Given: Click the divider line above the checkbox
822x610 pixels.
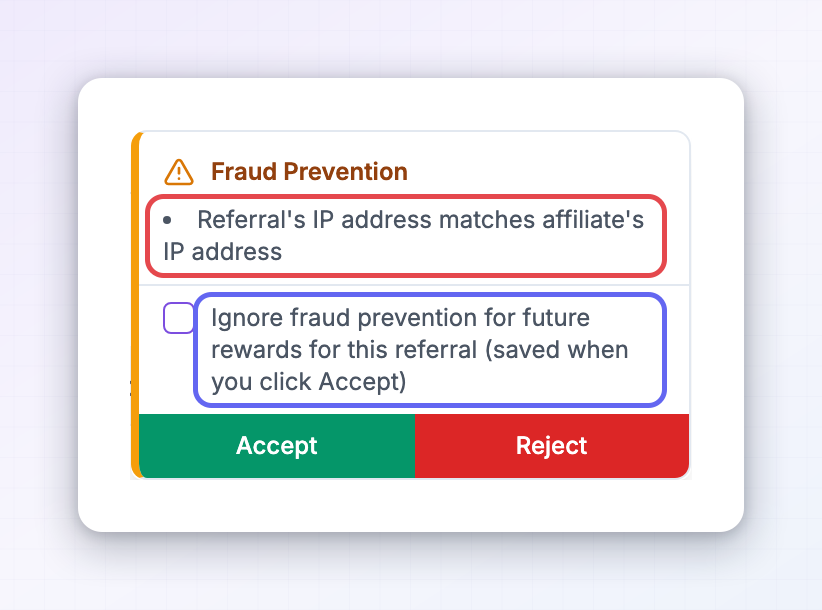Looking at the screenshot, I should point(414,285).
